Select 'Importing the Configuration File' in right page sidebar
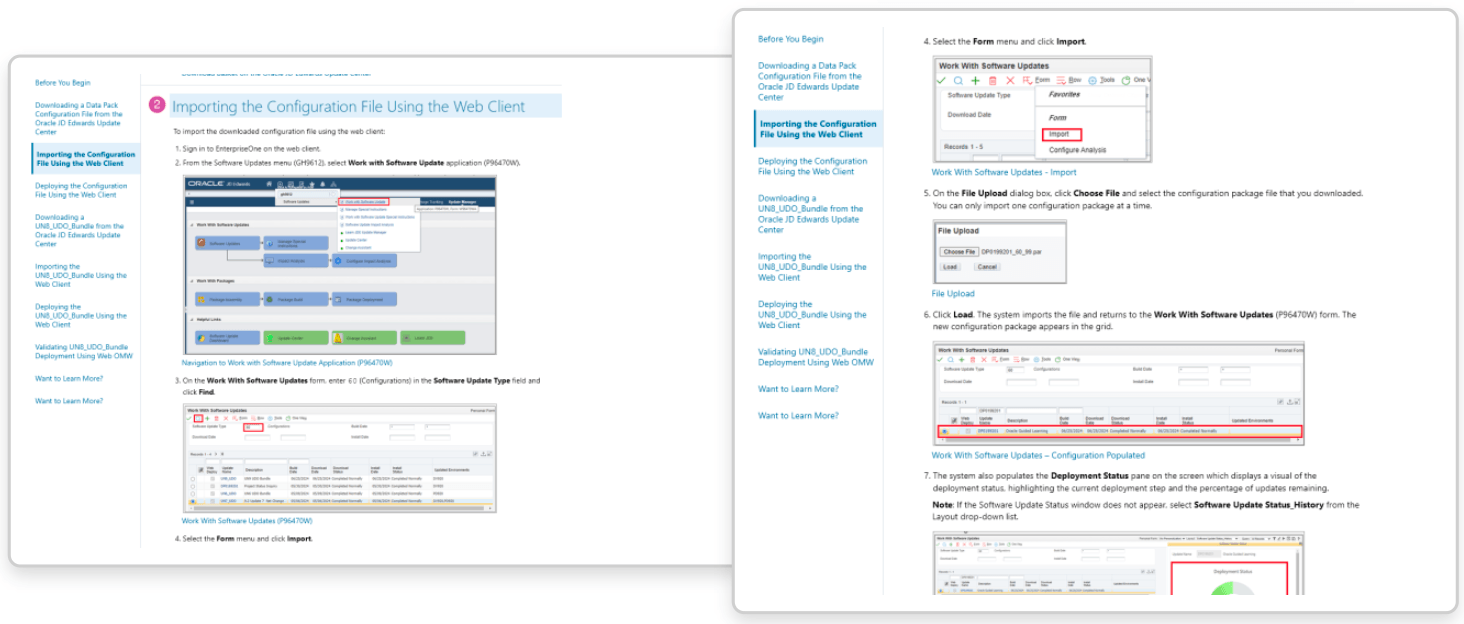Viewport: 1464px width, 624px height. click(818, 129)
